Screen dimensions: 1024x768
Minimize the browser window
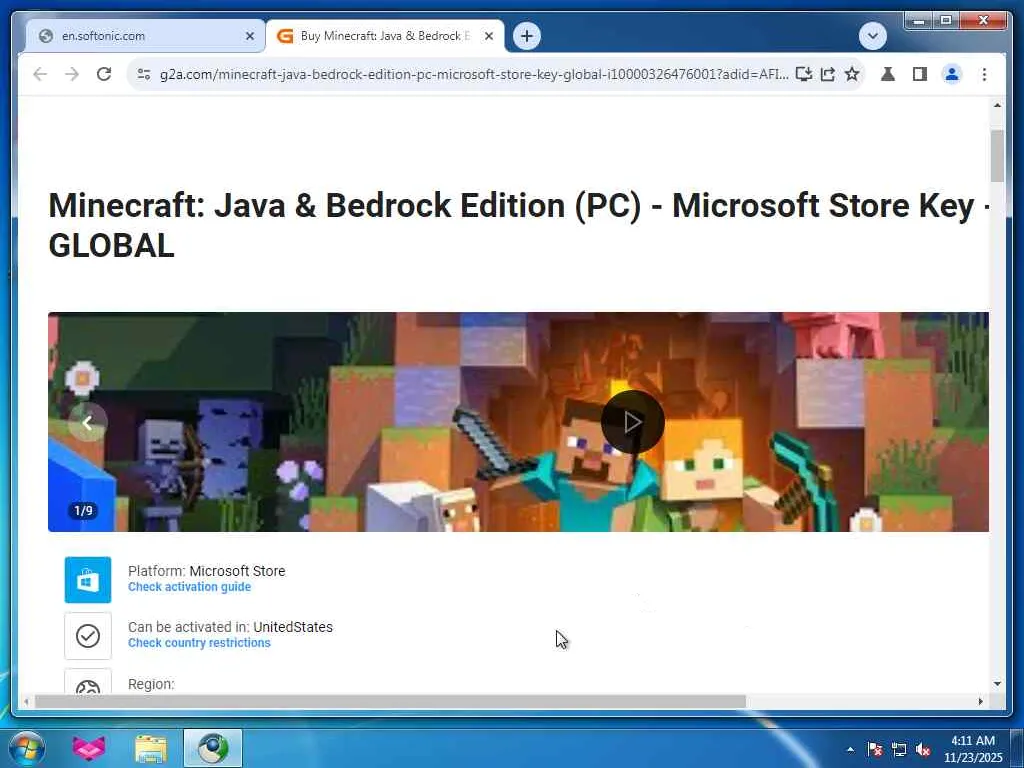(920, 21)
